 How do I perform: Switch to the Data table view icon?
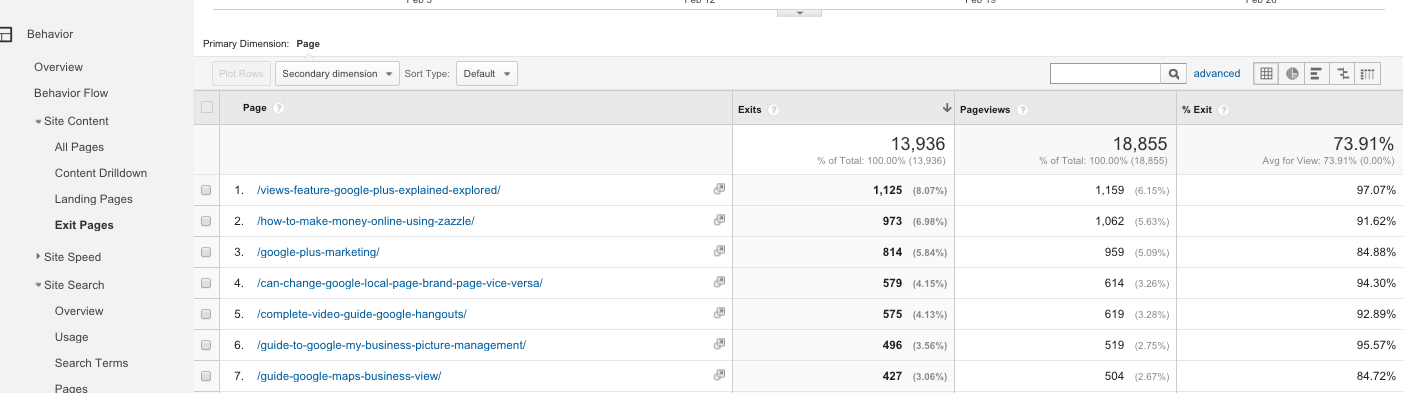[x=1266, y=73]
